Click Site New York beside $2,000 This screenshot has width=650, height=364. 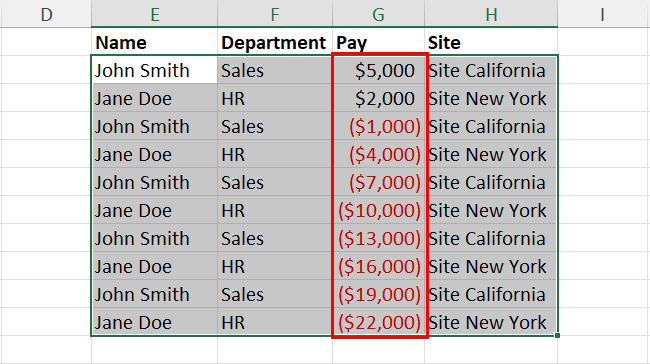(x=491, y=98)
